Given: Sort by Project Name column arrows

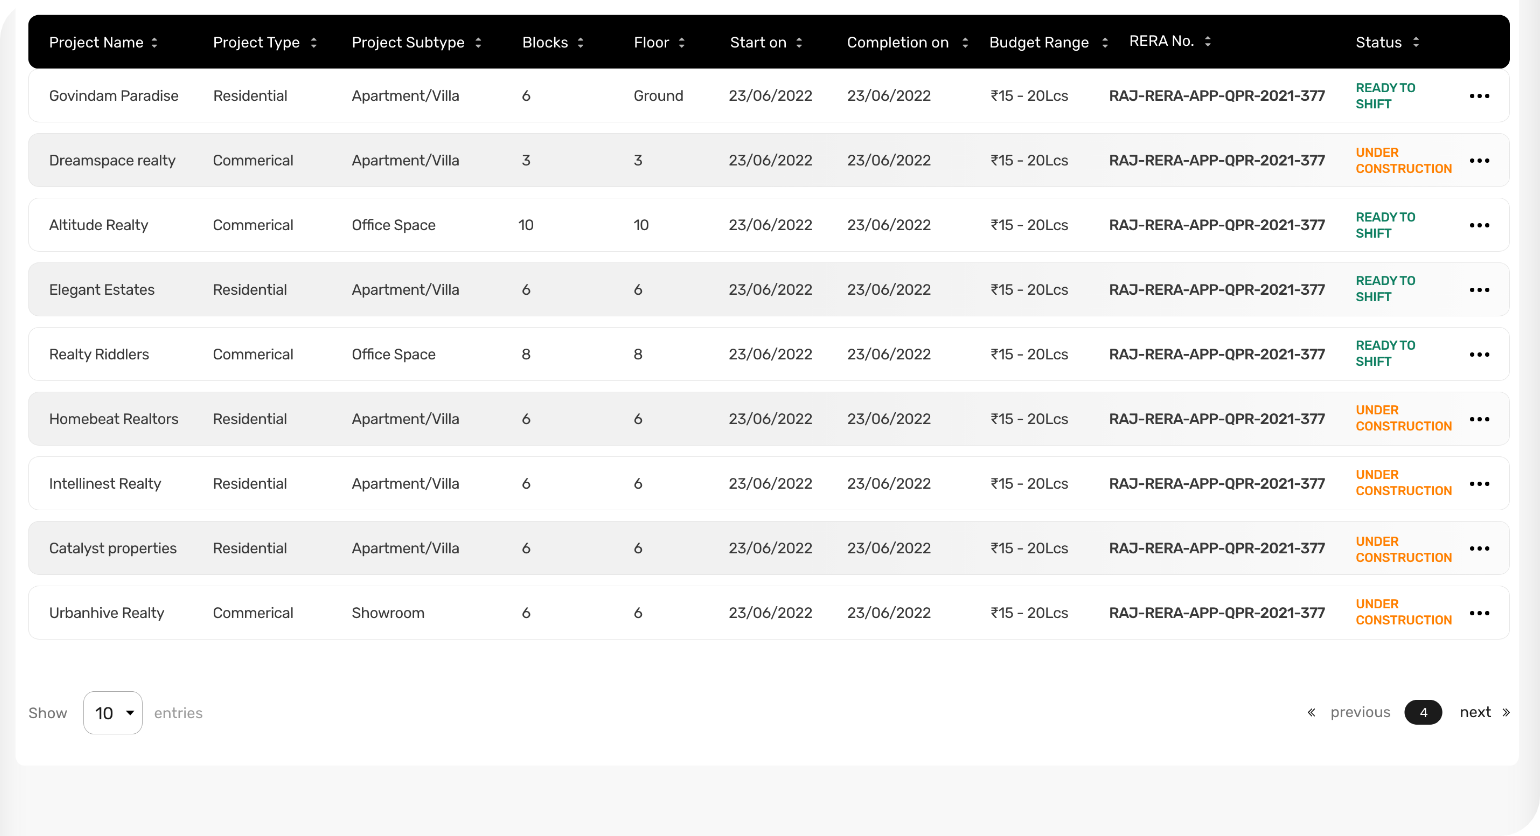Looking at the screenshot, I should point(154,43).
